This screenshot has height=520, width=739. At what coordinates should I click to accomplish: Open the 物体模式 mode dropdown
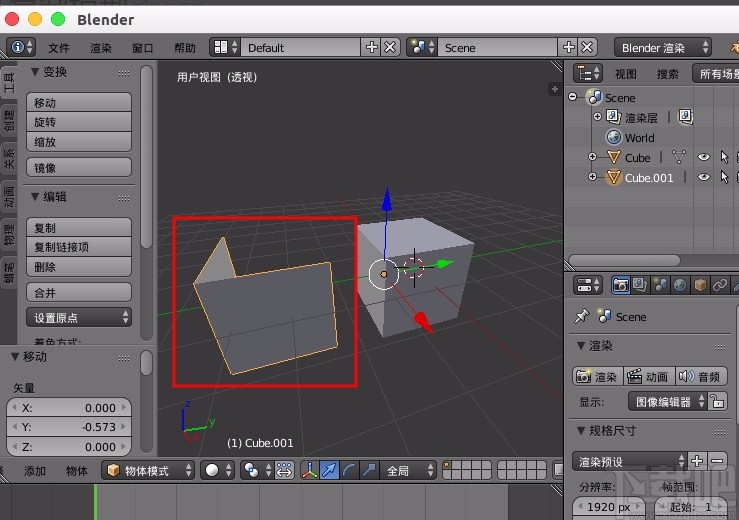tap(149, 470)
